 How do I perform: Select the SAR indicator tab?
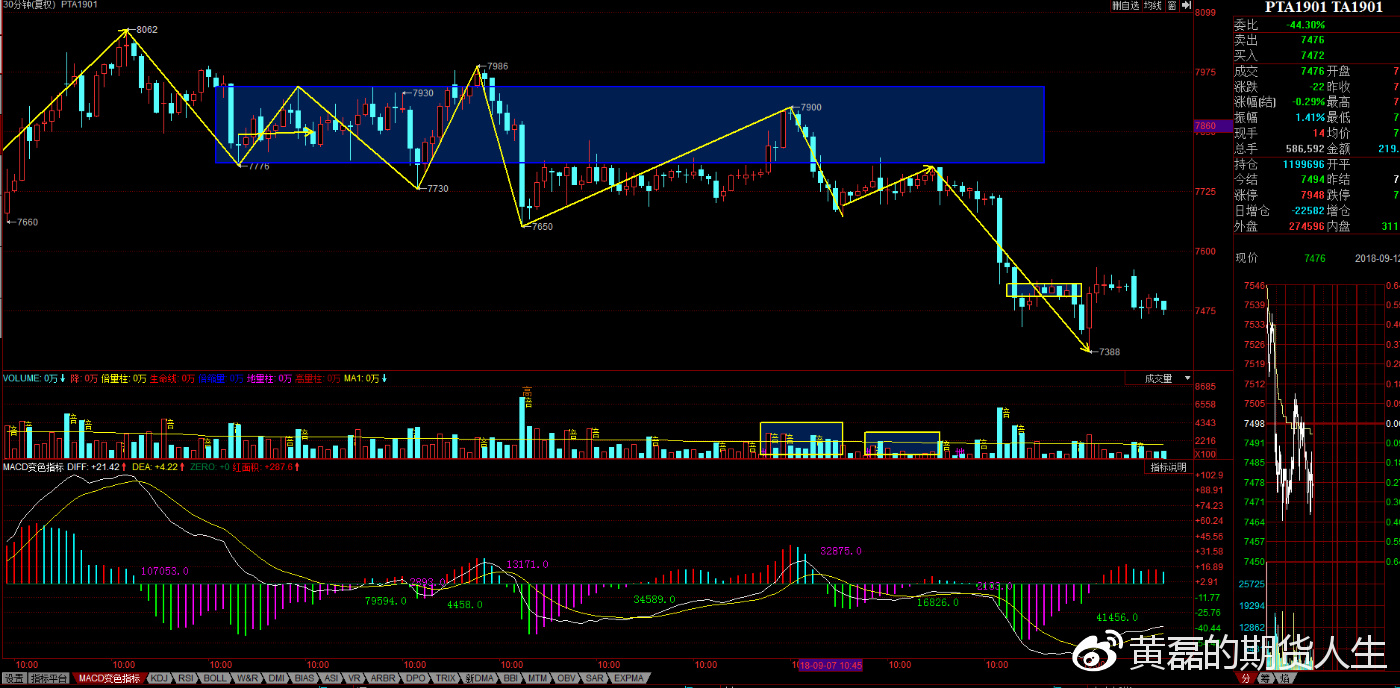pyautogui.click(x=595, y=679)
